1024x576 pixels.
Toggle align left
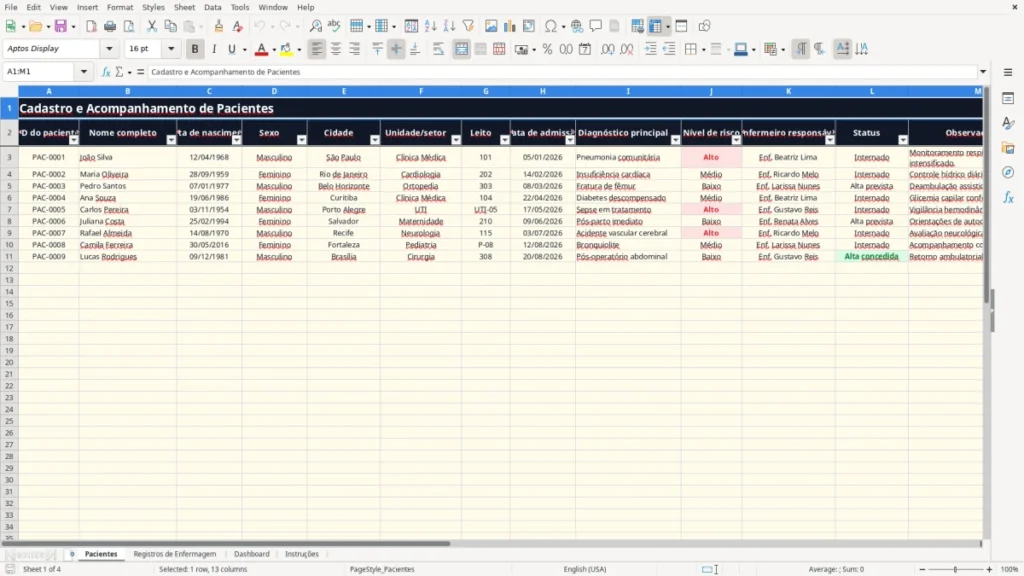[317, 49]
